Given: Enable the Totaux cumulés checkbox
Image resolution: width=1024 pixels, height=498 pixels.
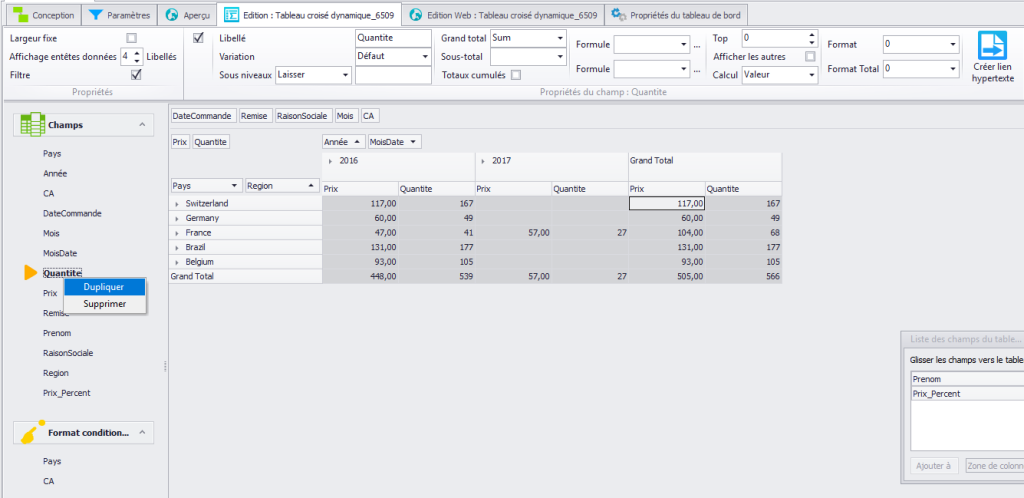Looking at the screenshot, I should pos(516,75).
